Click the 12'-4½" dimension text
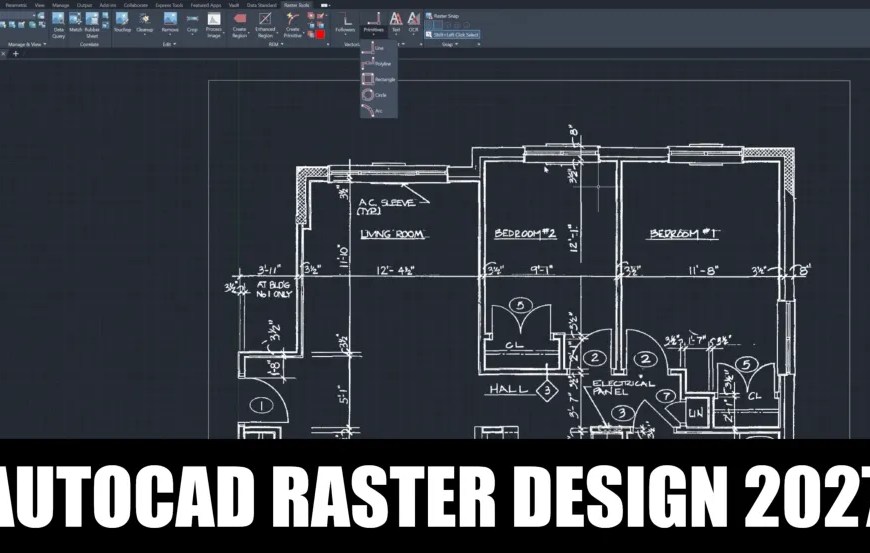The image size is (870, 553). click(x=396, y=271)
